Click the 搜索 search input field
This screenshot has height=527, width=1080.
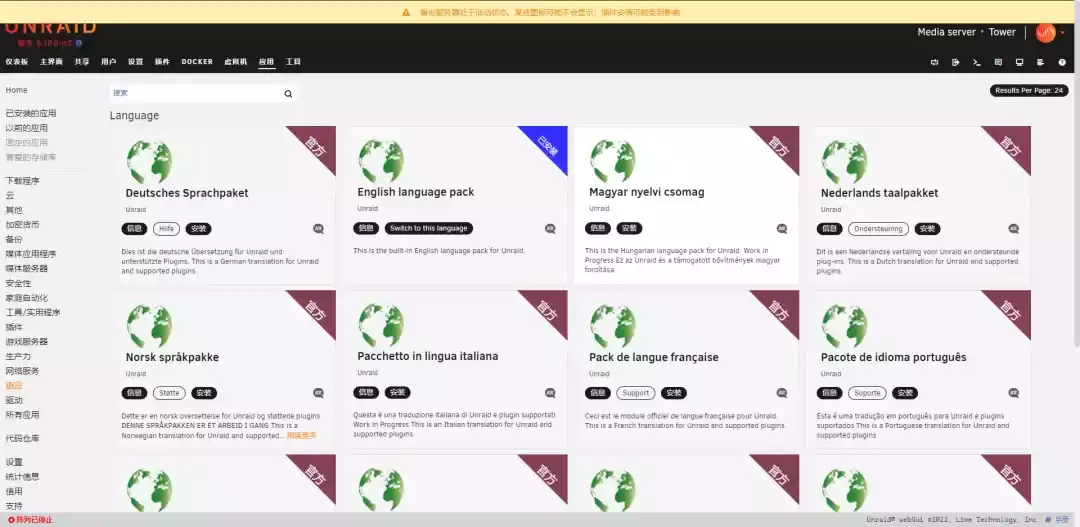[x=195, y=93]
